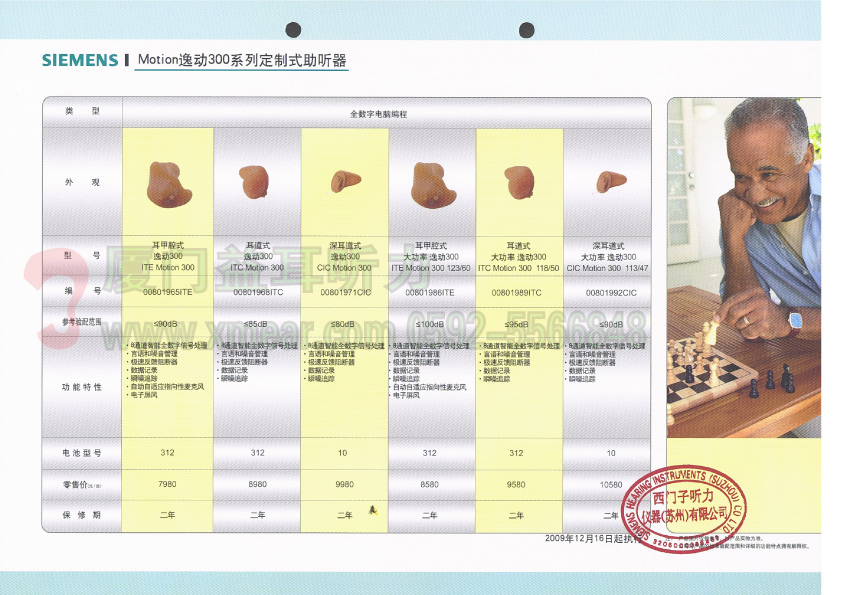Click the hearing aid image above 00801965ITE
Viewport: 842px width, 595px height.
pyautogui.click(x=169, y=184)
